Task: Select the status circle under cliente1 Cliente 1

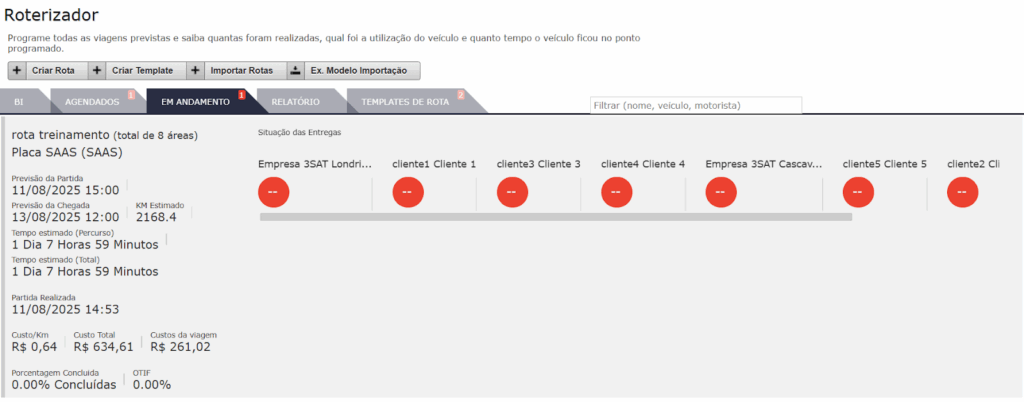Action: [408, 192]
